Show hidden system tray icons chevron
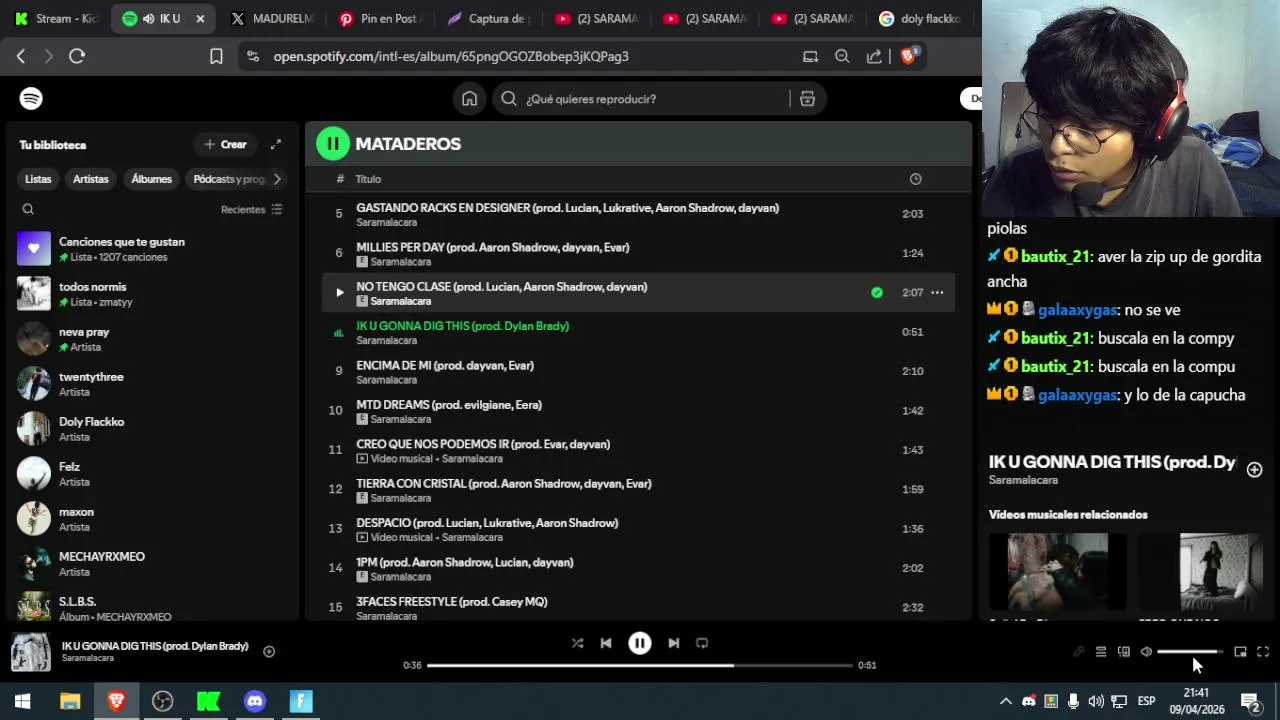The image size is (1280, 720). pos(1006,701)
